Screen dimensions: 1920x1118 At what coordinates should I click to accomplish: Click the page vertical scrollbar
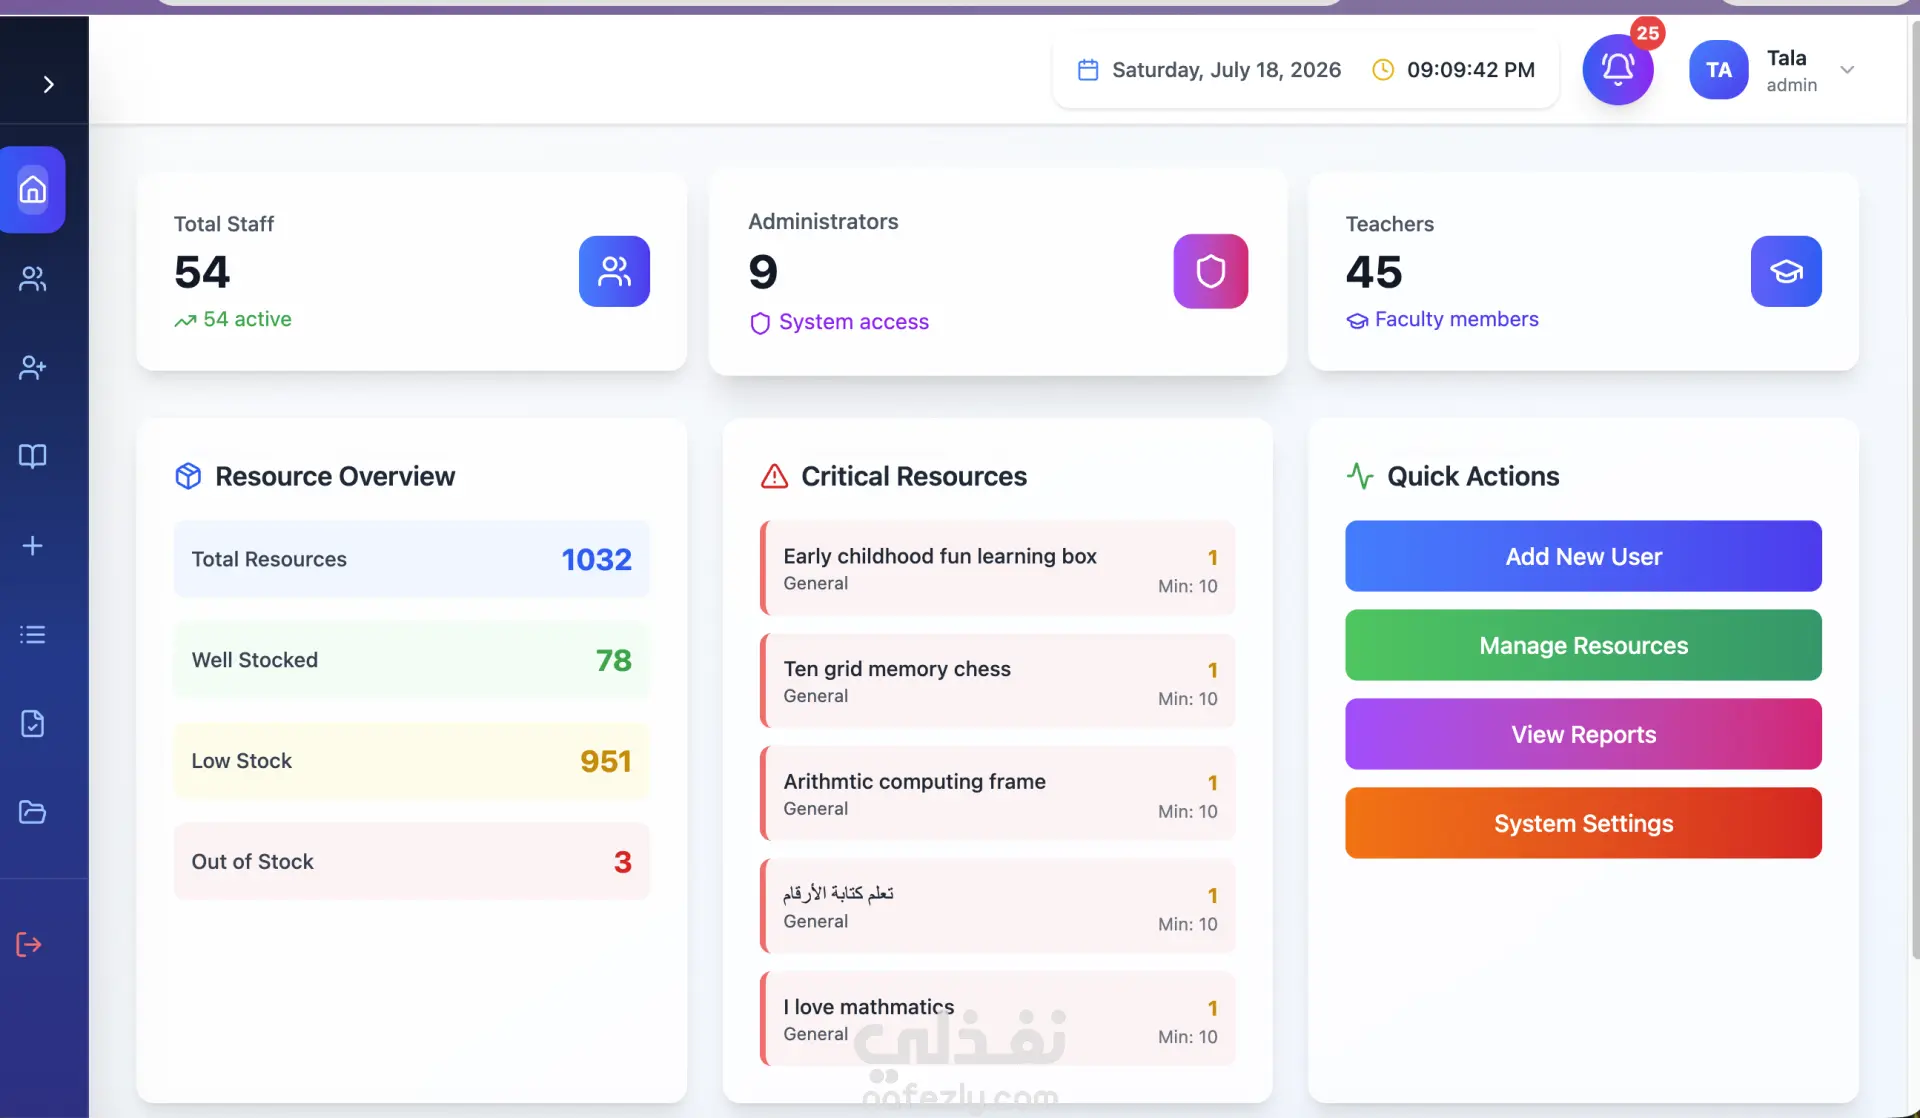1914,490
